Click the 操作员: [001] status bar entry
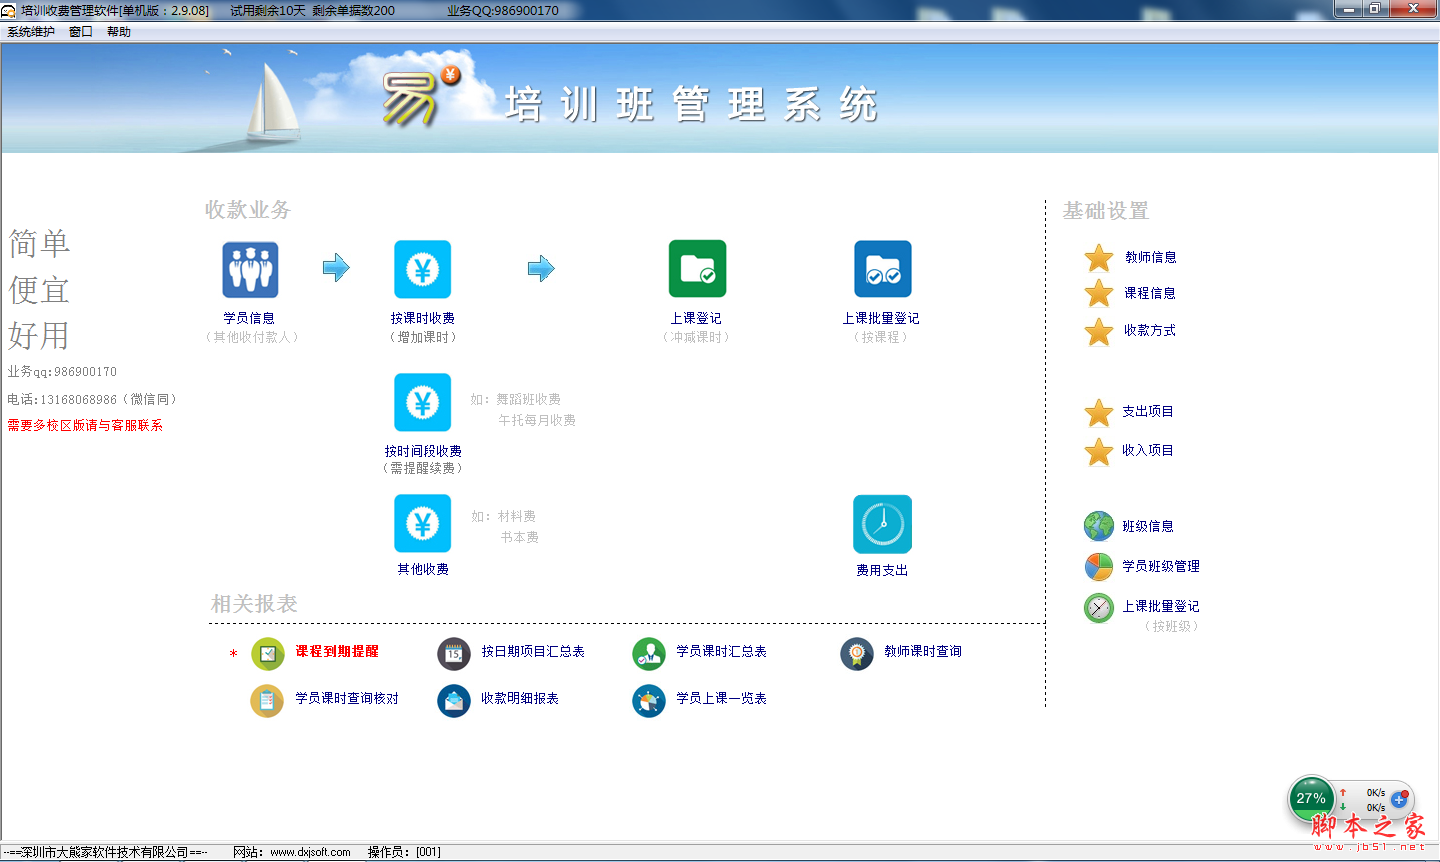 coord(404,852)
